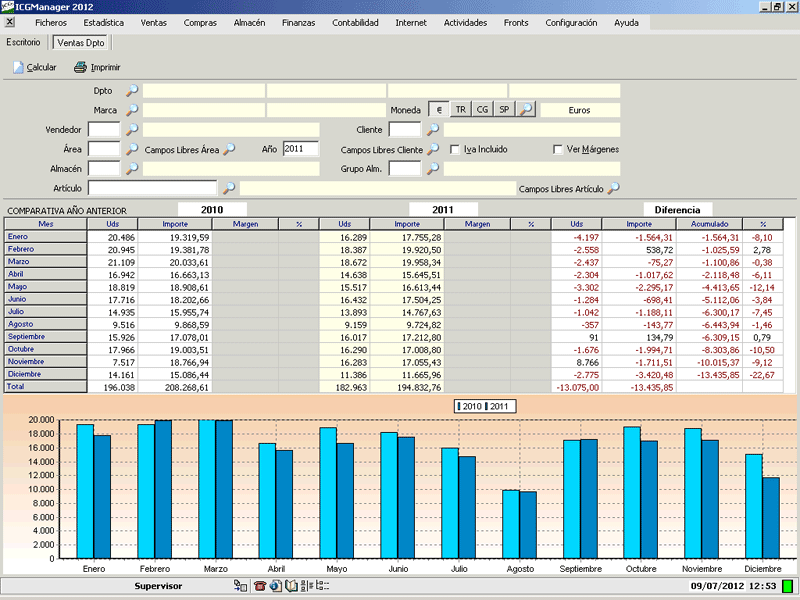Open the Configuración menu

point(571,22)
